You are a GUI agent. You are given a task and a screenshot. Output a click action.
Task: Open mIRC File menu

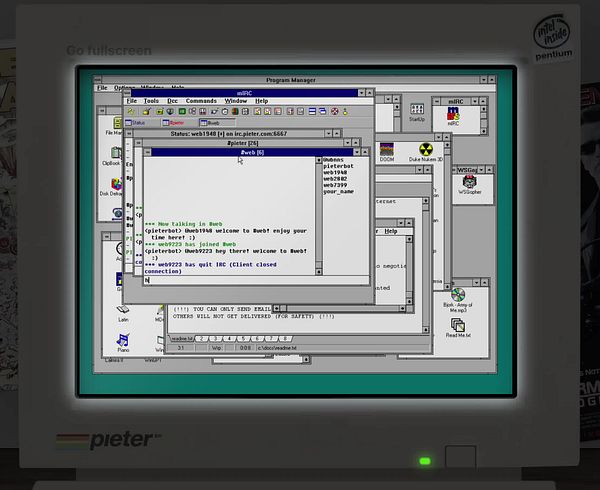pos(132,101)
